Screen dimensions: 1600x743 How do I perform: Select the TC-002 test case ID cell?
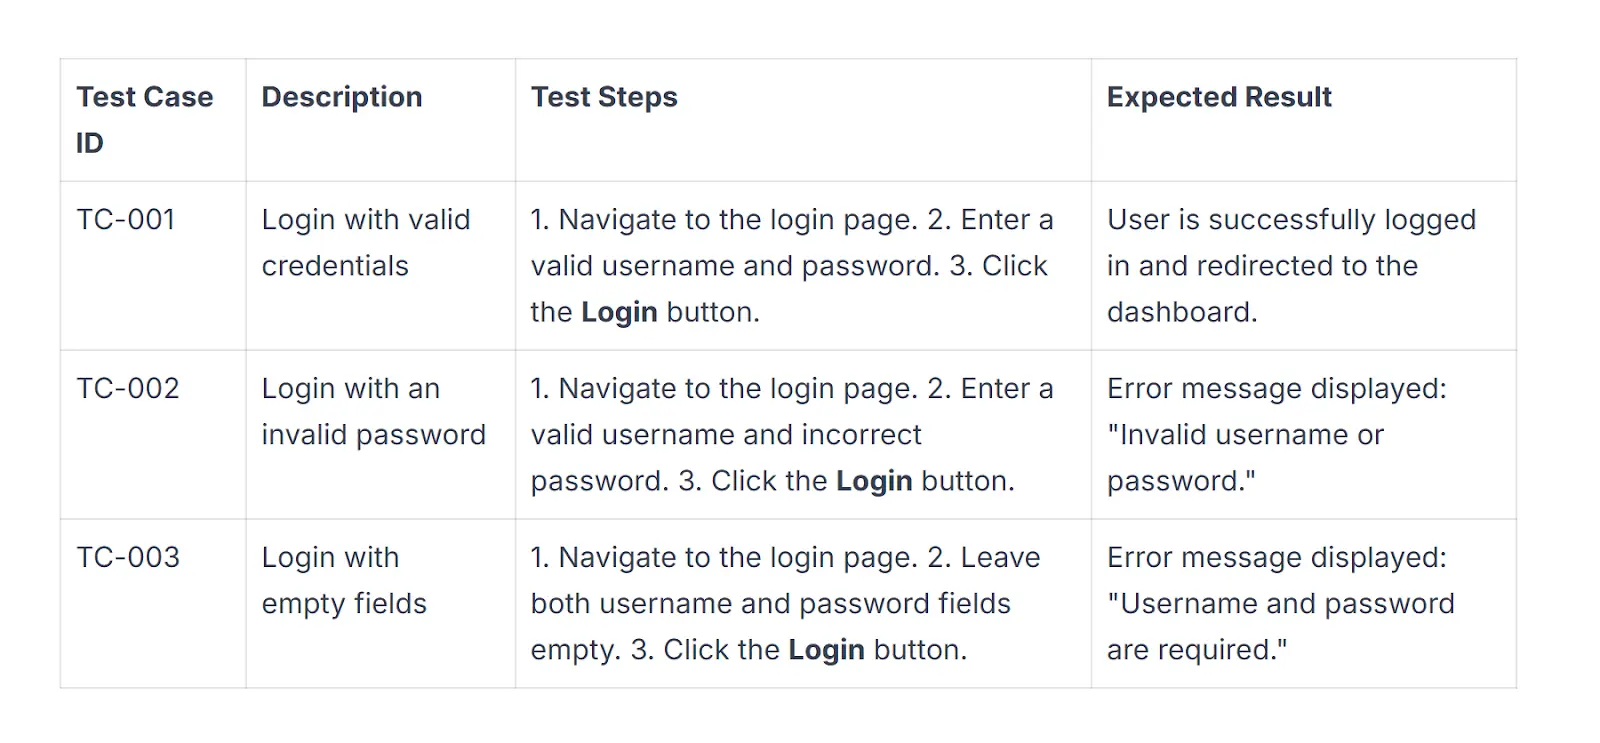(x=128, y=389)
